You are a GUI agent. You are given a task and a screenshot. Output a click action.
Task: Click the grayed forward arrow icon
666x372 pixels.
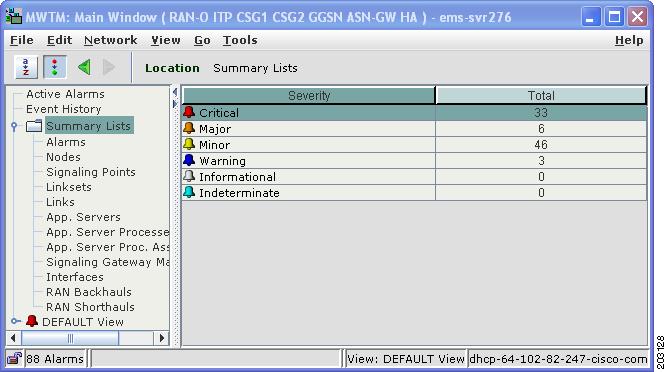[x=109, y=67]
